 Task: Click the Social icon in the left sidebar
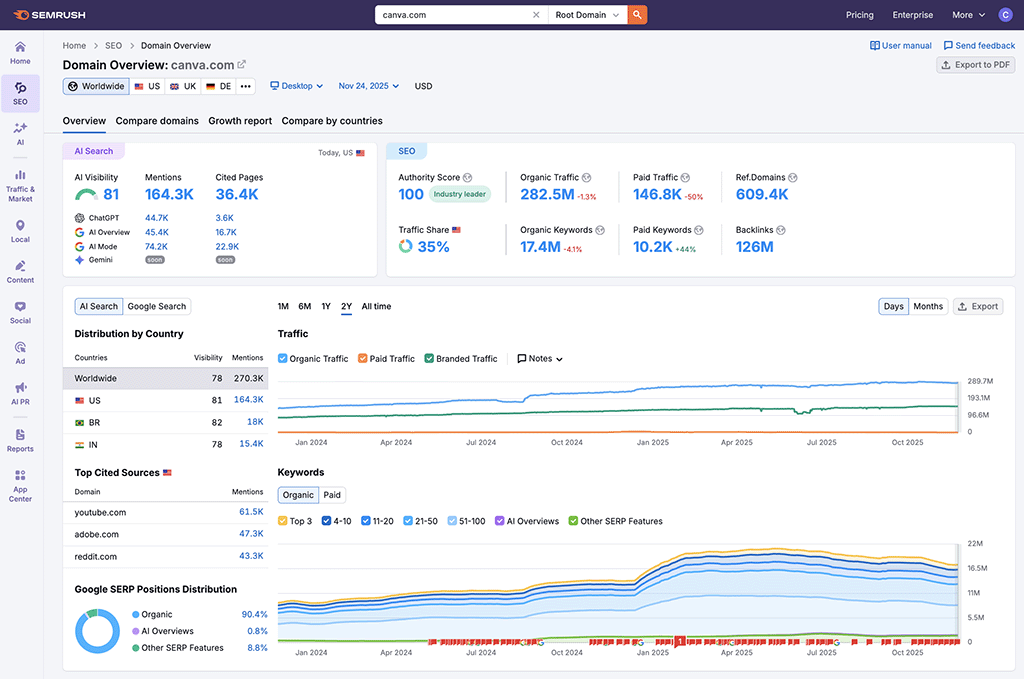[x=20, y=313]
